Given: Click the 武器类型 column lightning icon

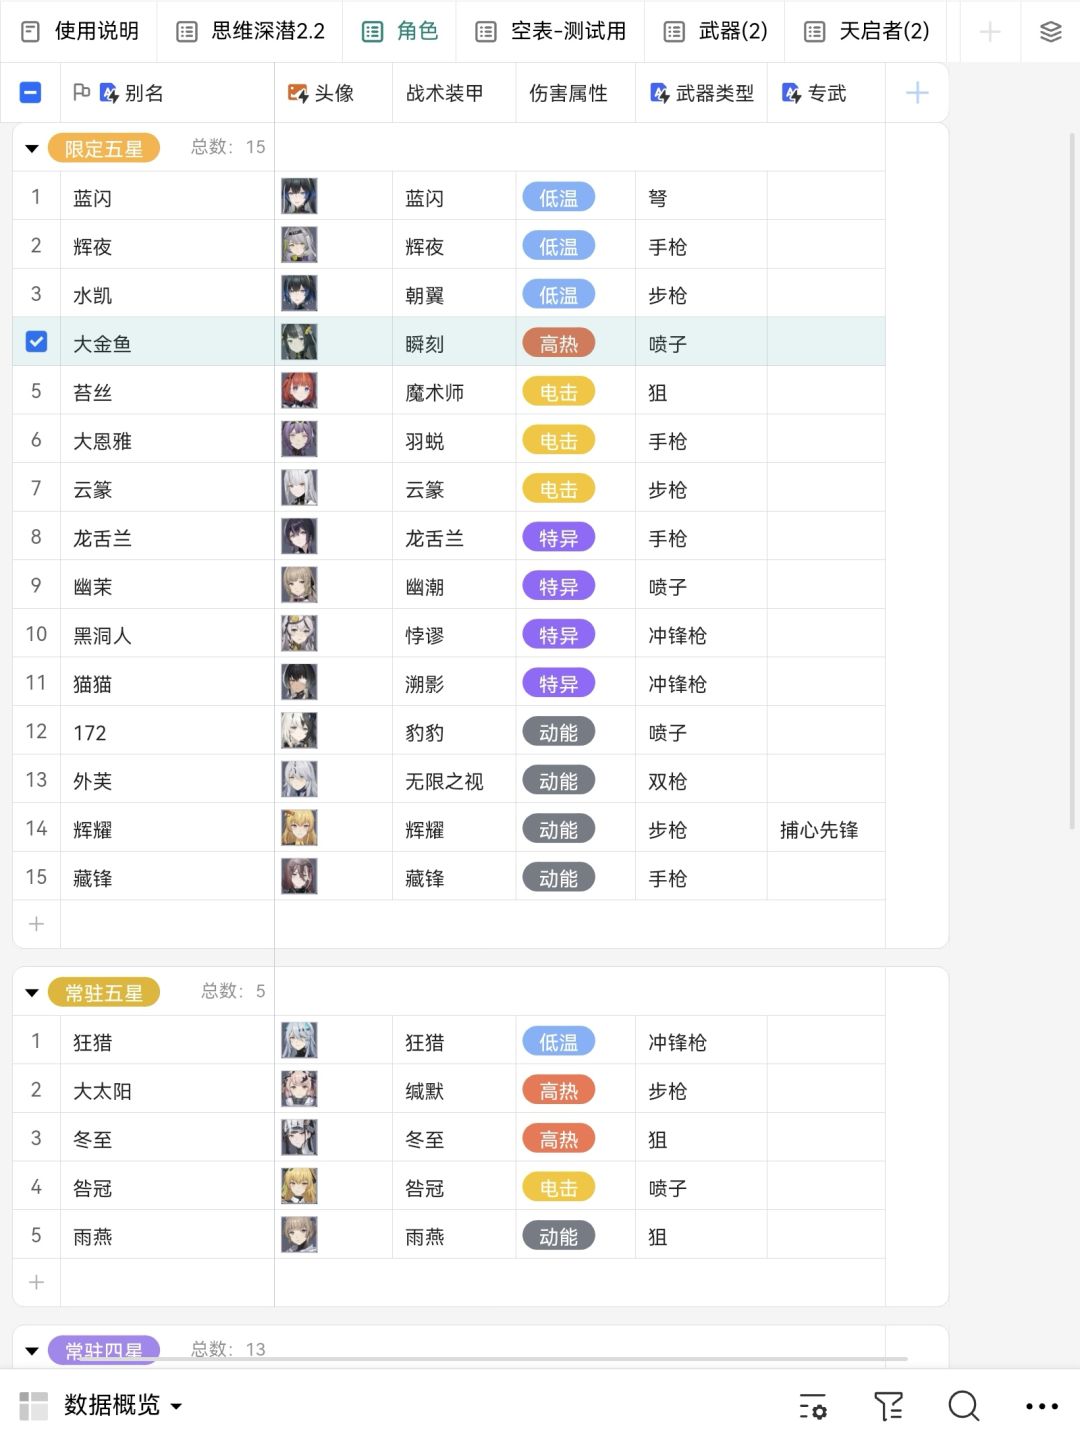Looking at the screenshot, I should click(x=660, y=93).
